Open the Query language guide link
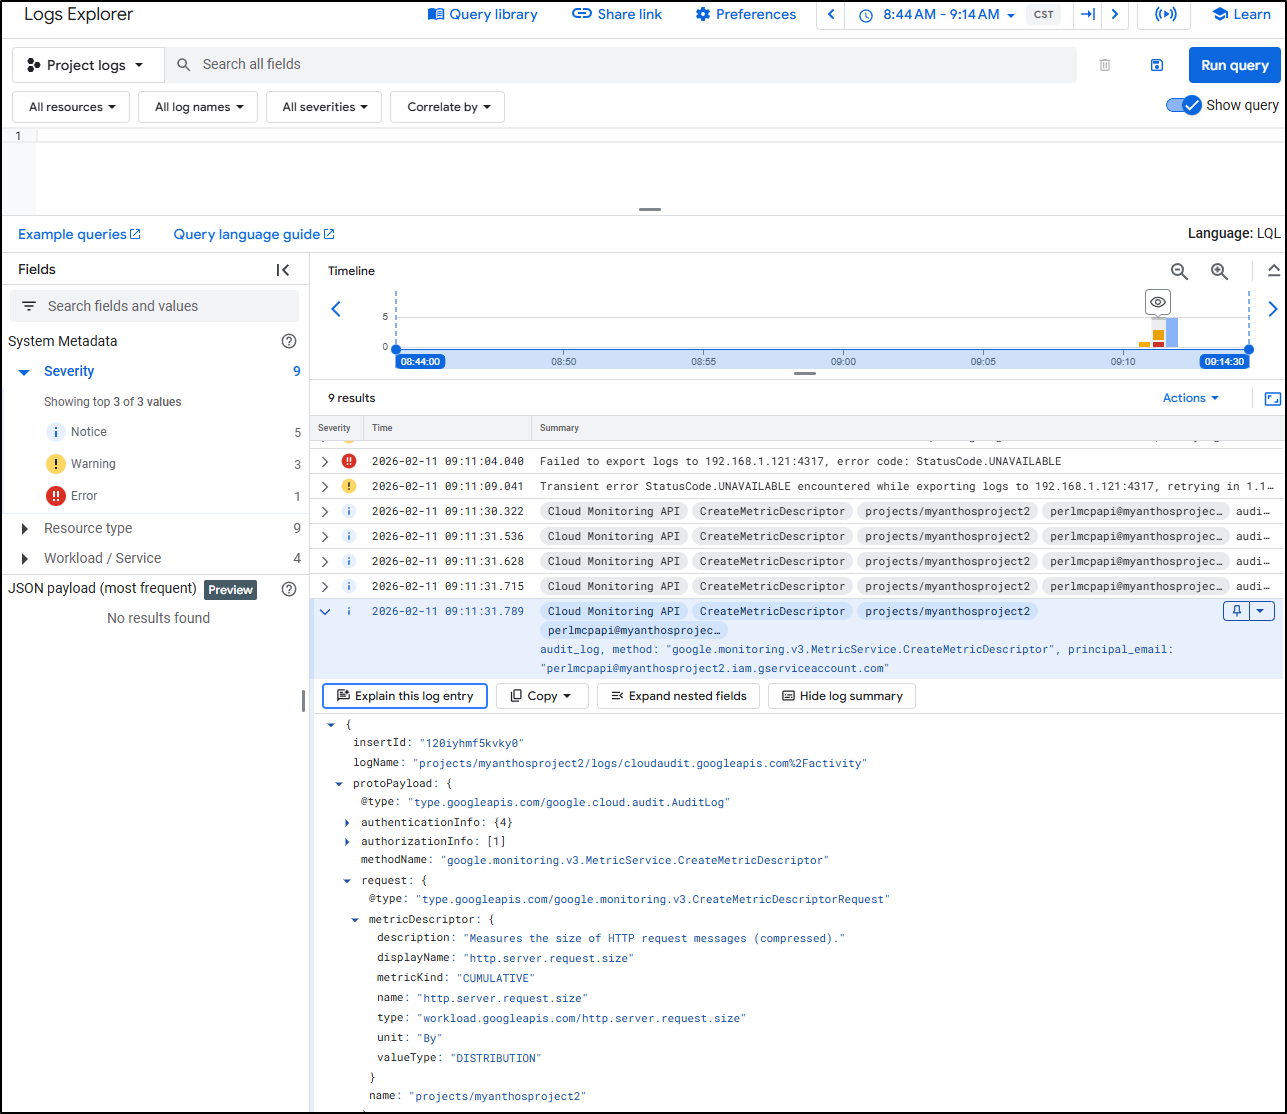The image size is (1287, 1114). [253, 234]
